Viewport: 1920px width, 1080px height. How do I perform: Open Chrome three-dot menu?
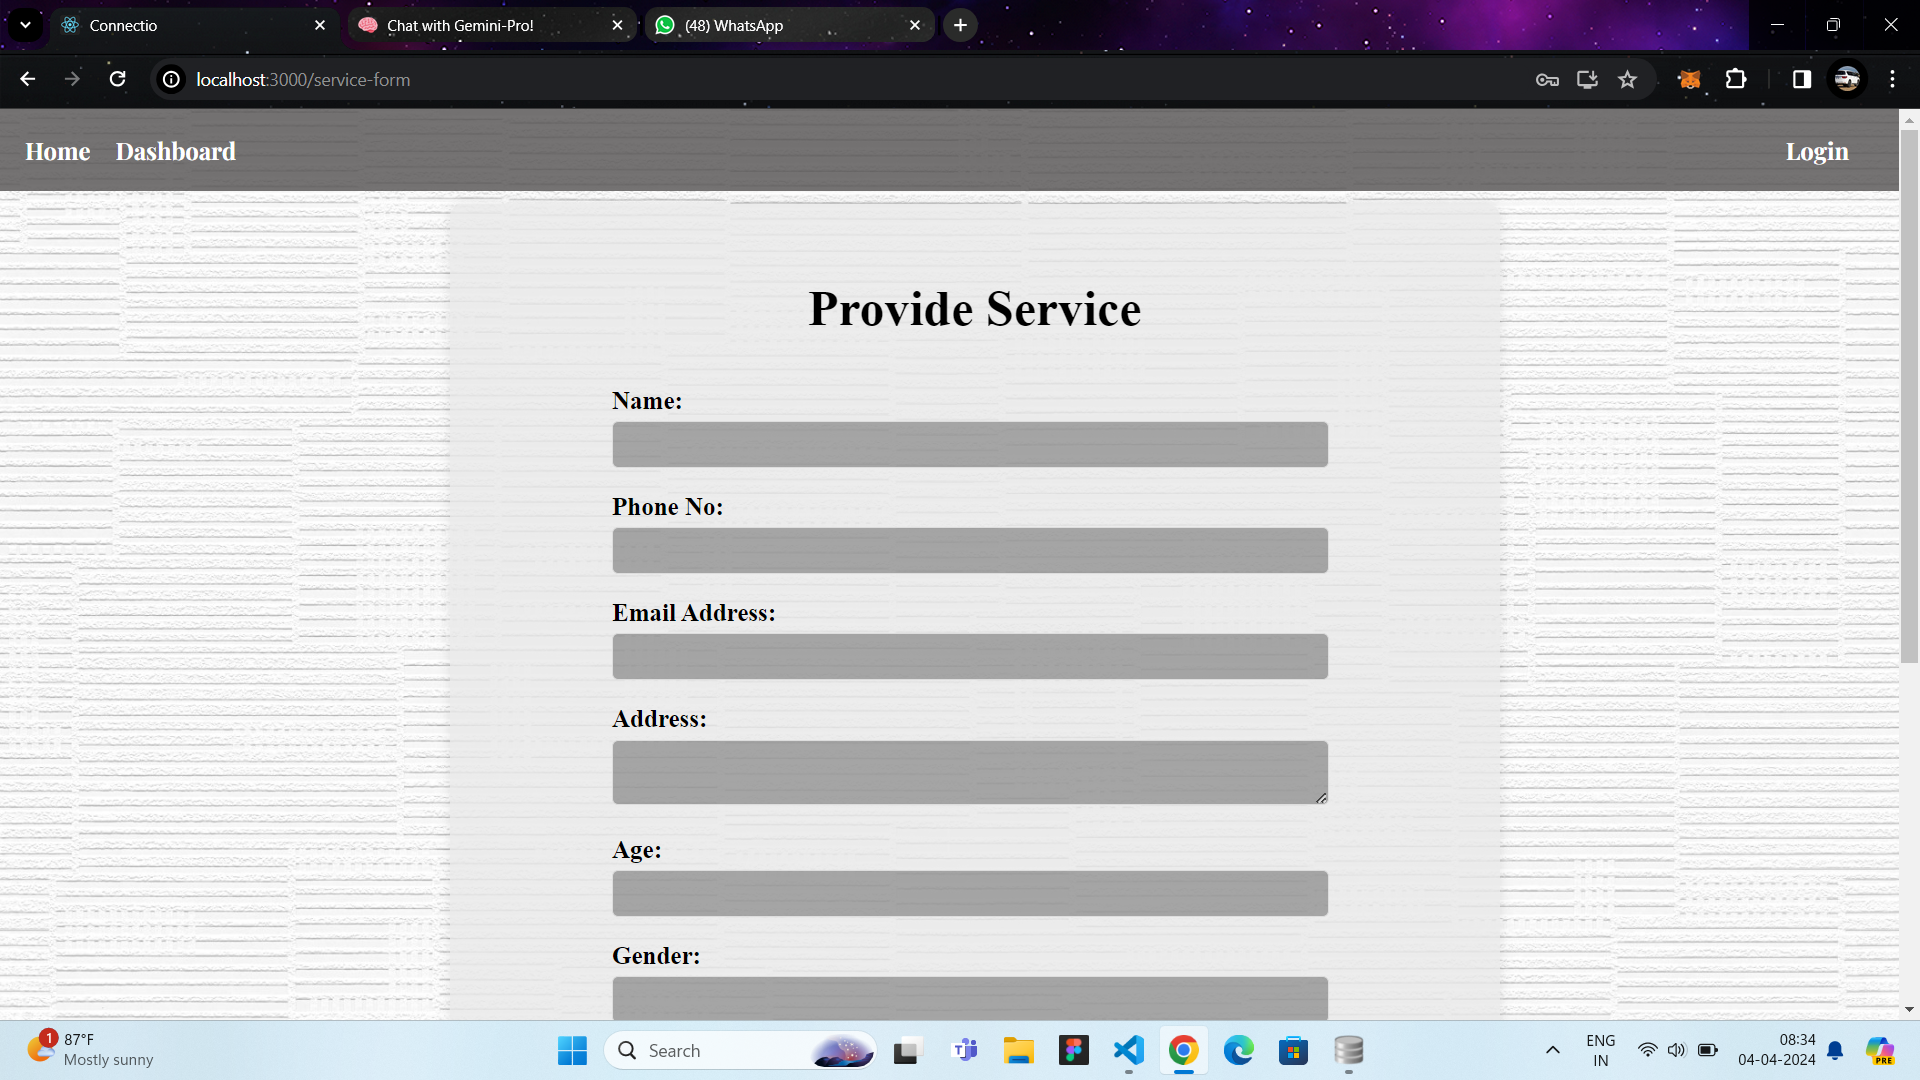[x=1892, y=79]
